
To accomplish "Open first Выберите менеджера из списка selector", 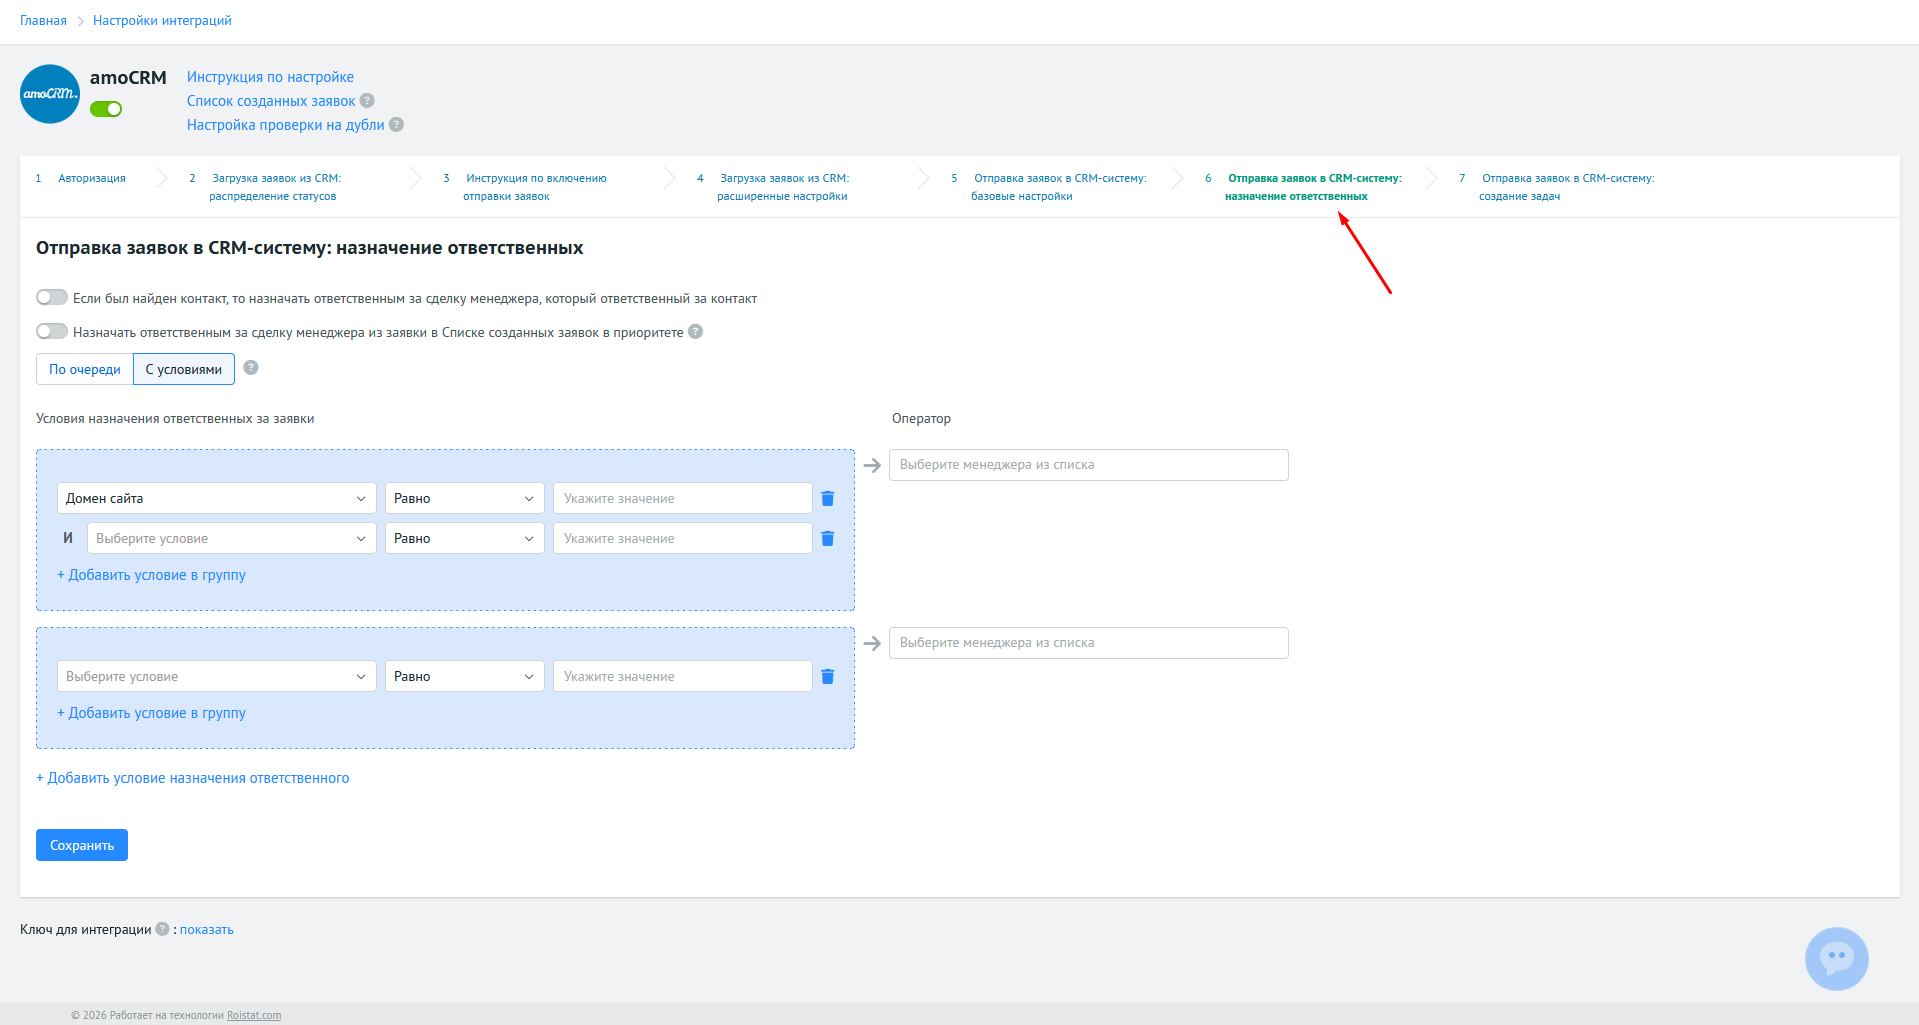I will [1089, 465].
